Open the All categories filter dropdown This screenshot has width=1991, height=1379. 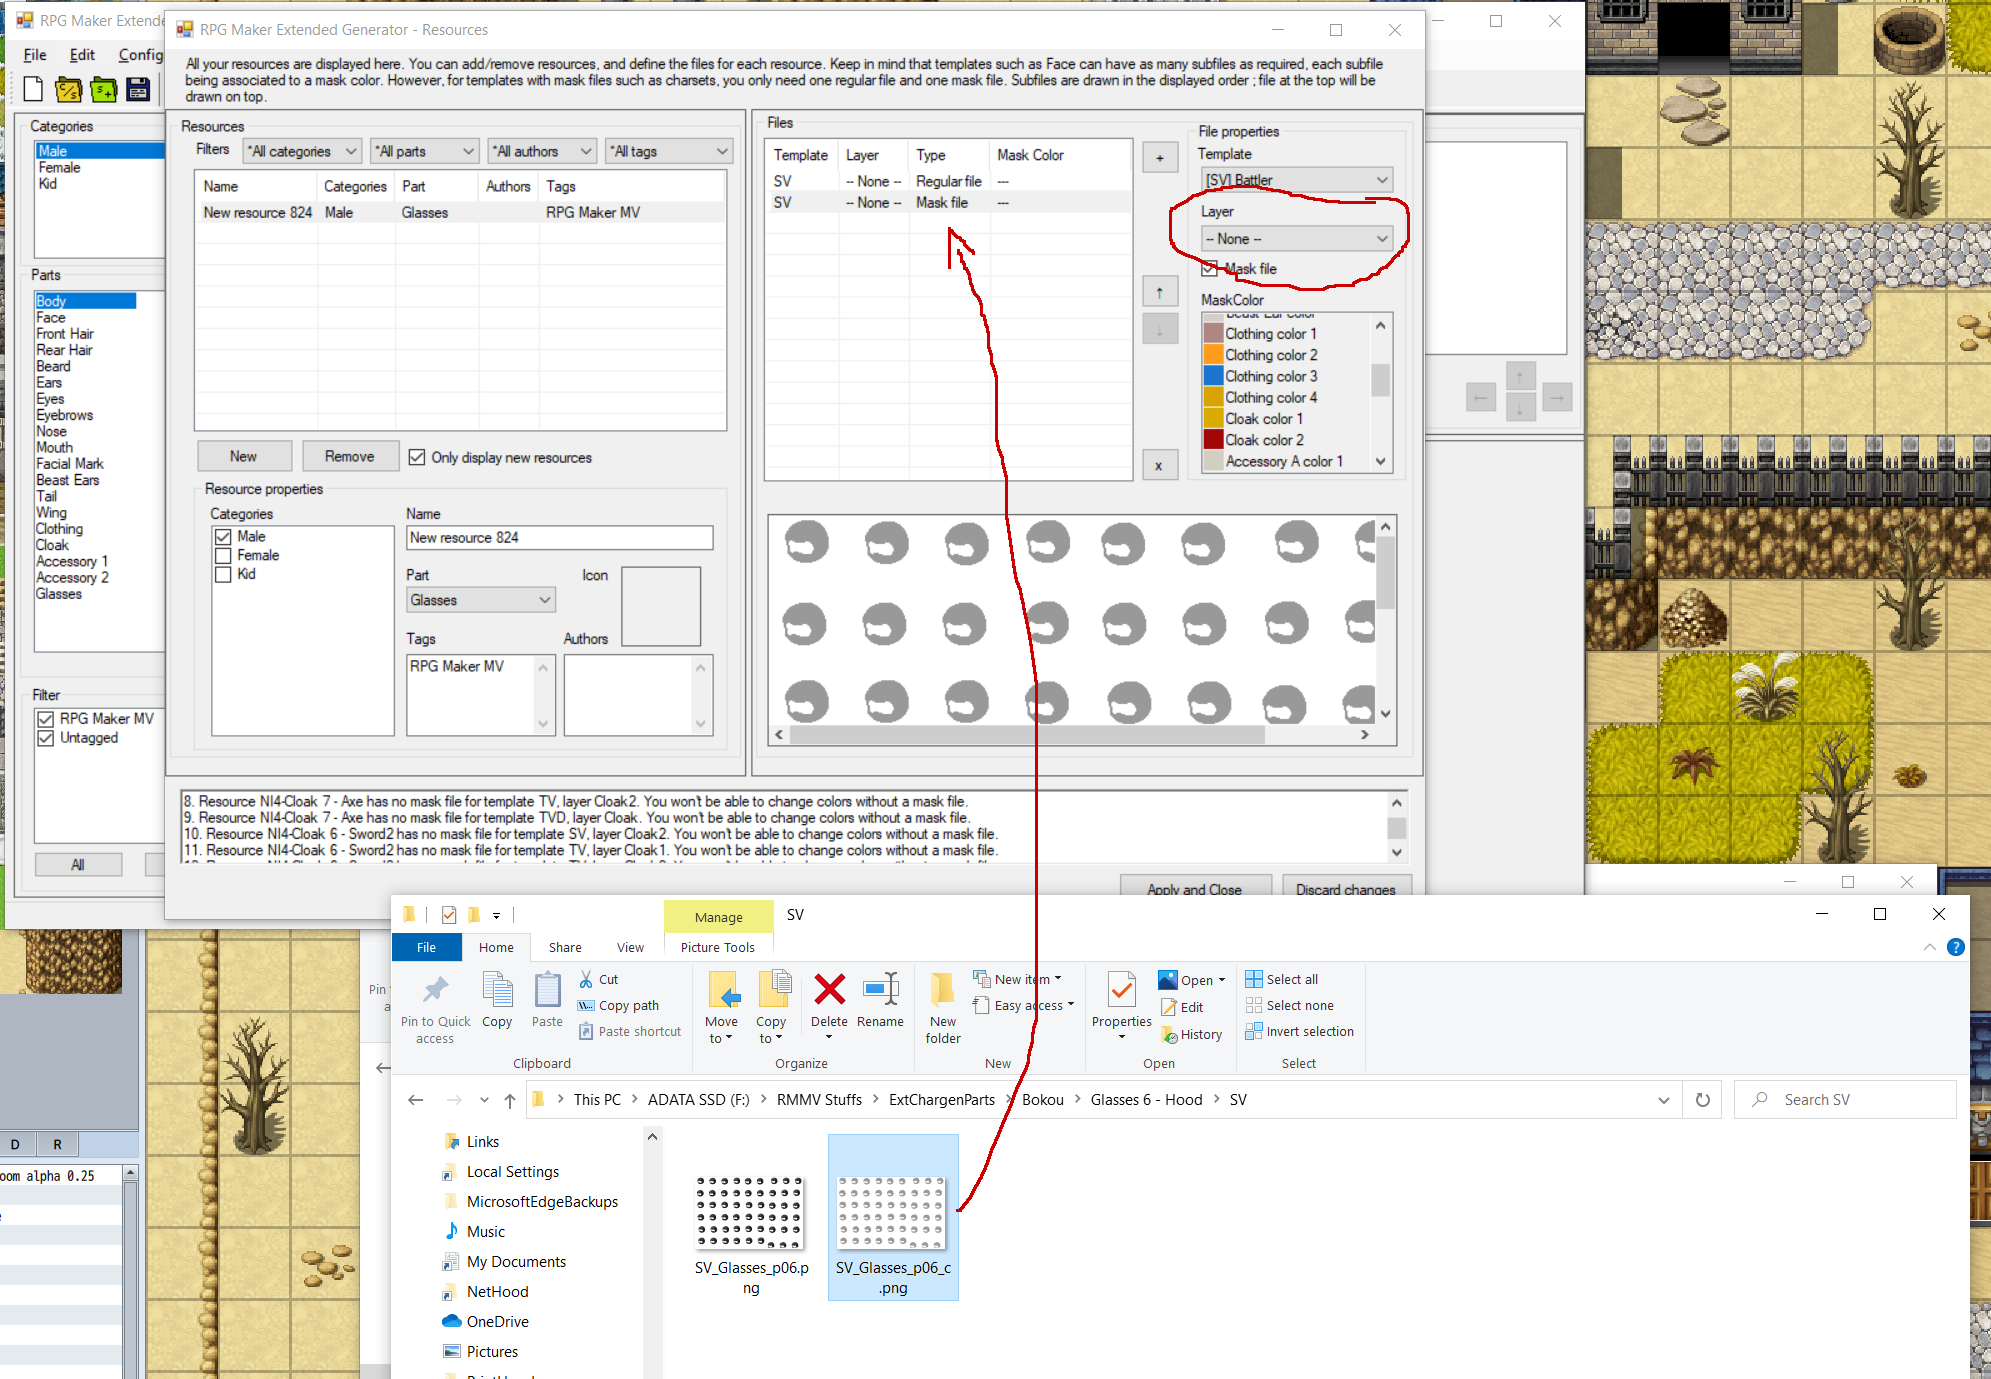coord(302,151)
